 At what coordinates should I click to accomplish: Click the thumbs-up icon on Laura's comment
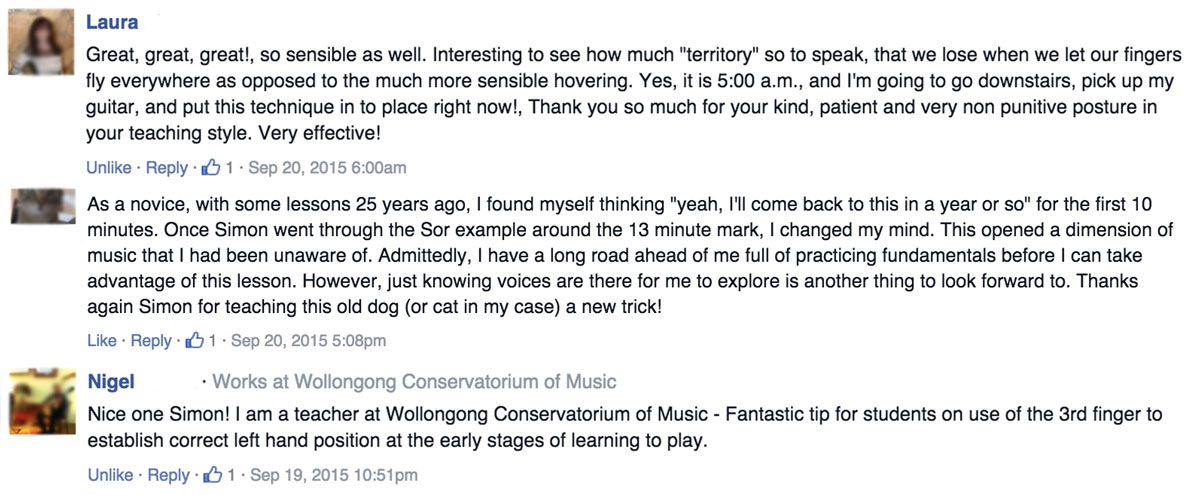tap(211, 167)
